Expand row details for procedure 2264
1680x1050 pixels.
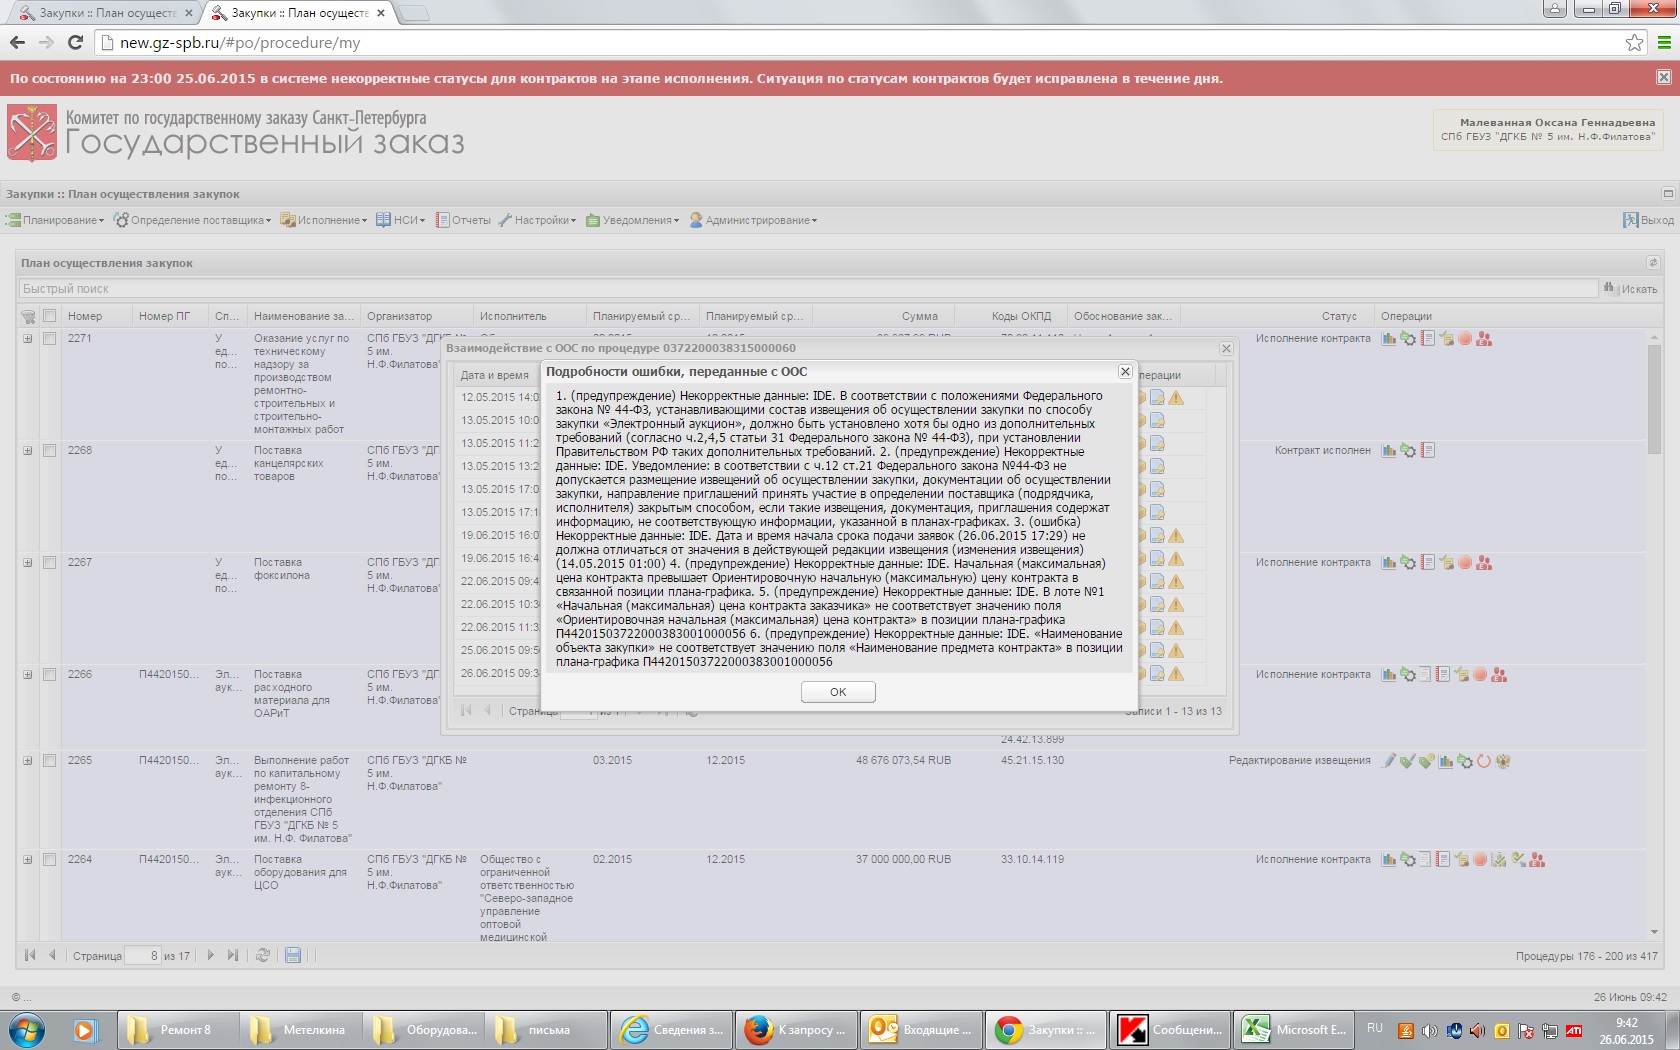(x=28, y=860)
